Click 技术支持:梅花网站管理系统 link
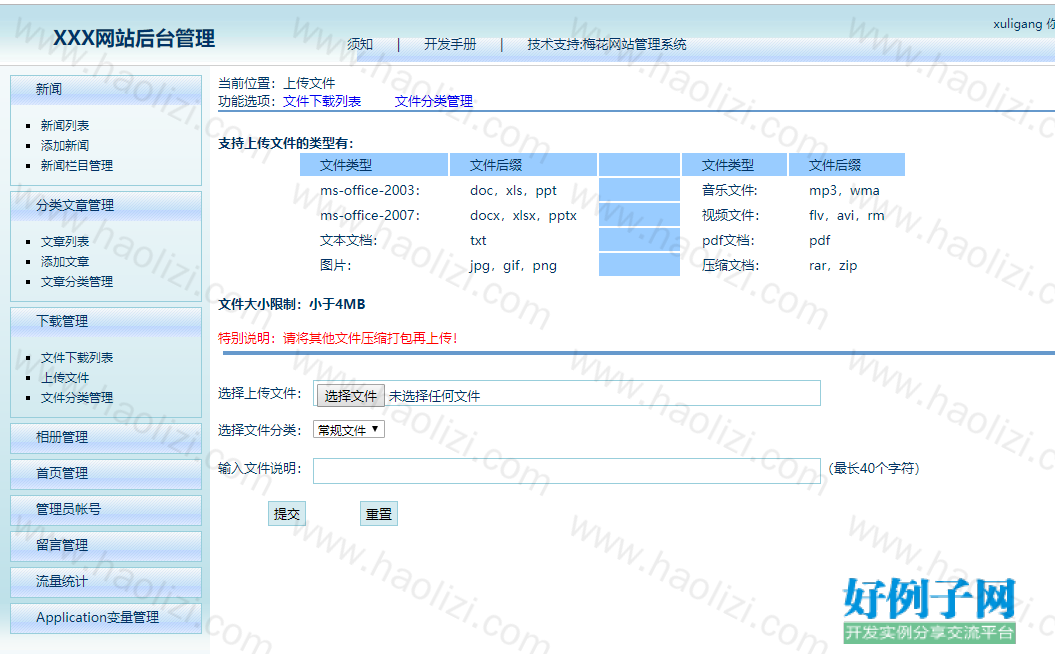Image resolution: width=1055 pixels, height=654 pixels. click(x=607, y=44)
